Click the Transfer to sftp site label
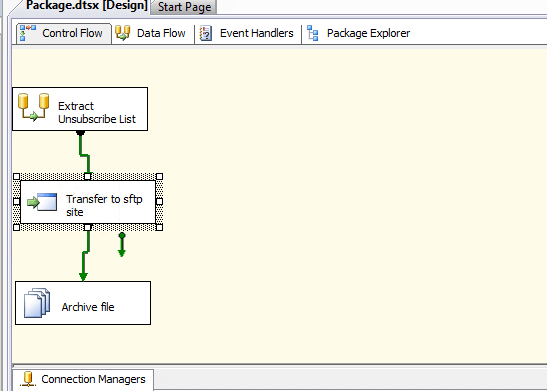 pos(104,205)
